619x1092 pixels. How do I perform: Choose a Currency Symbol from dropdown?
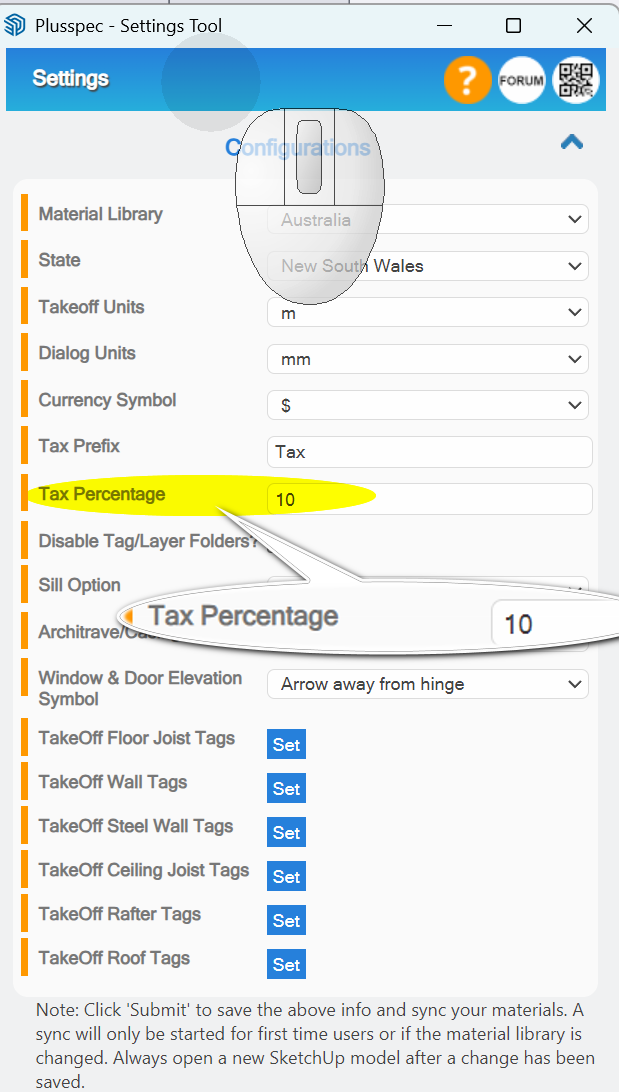pos(428,405)
